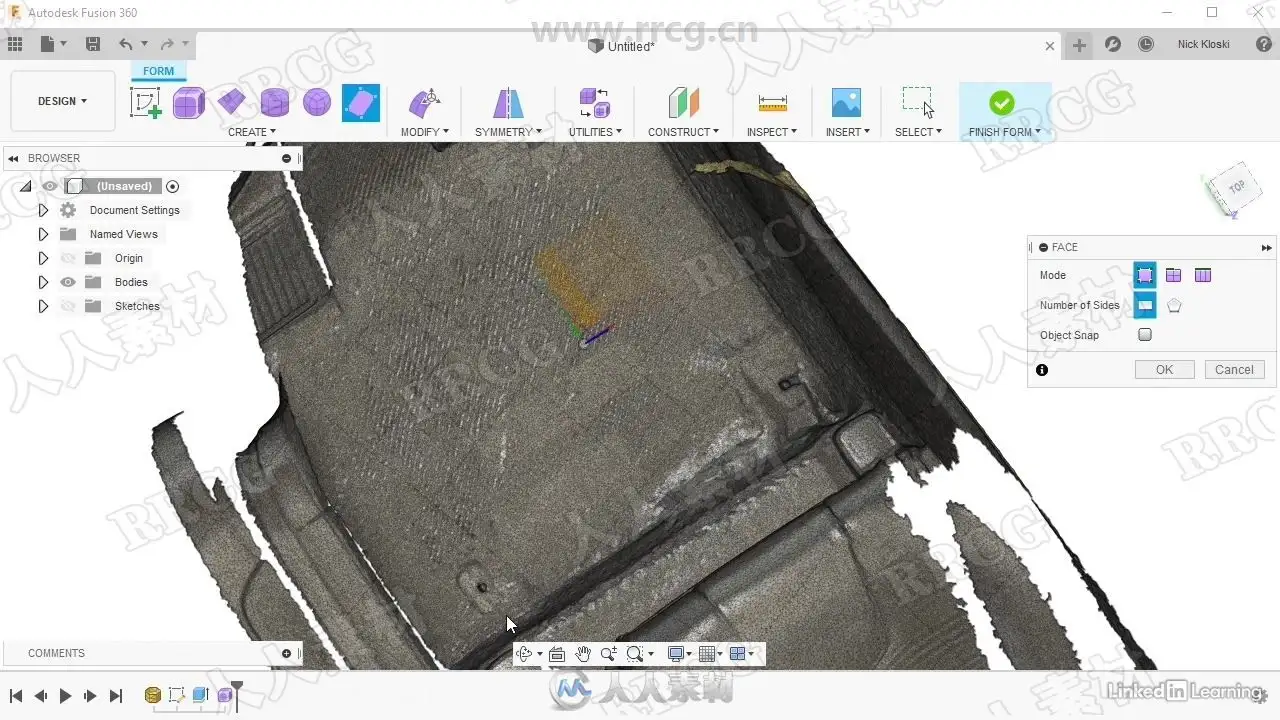1280x720 pixels.
Task: Click the Orbit navigation icon
Action: [525, 654]
